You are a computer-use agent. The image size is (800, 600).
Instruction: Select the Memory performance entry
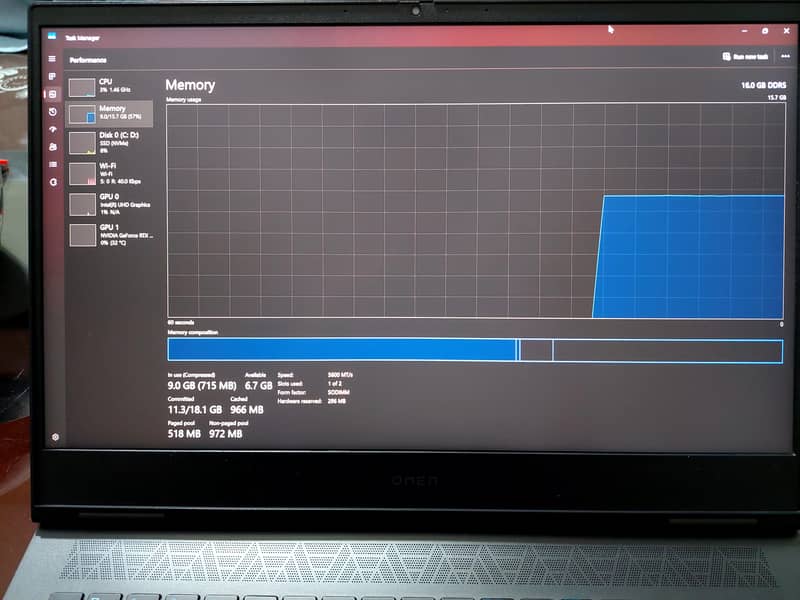tap(109, 113)
